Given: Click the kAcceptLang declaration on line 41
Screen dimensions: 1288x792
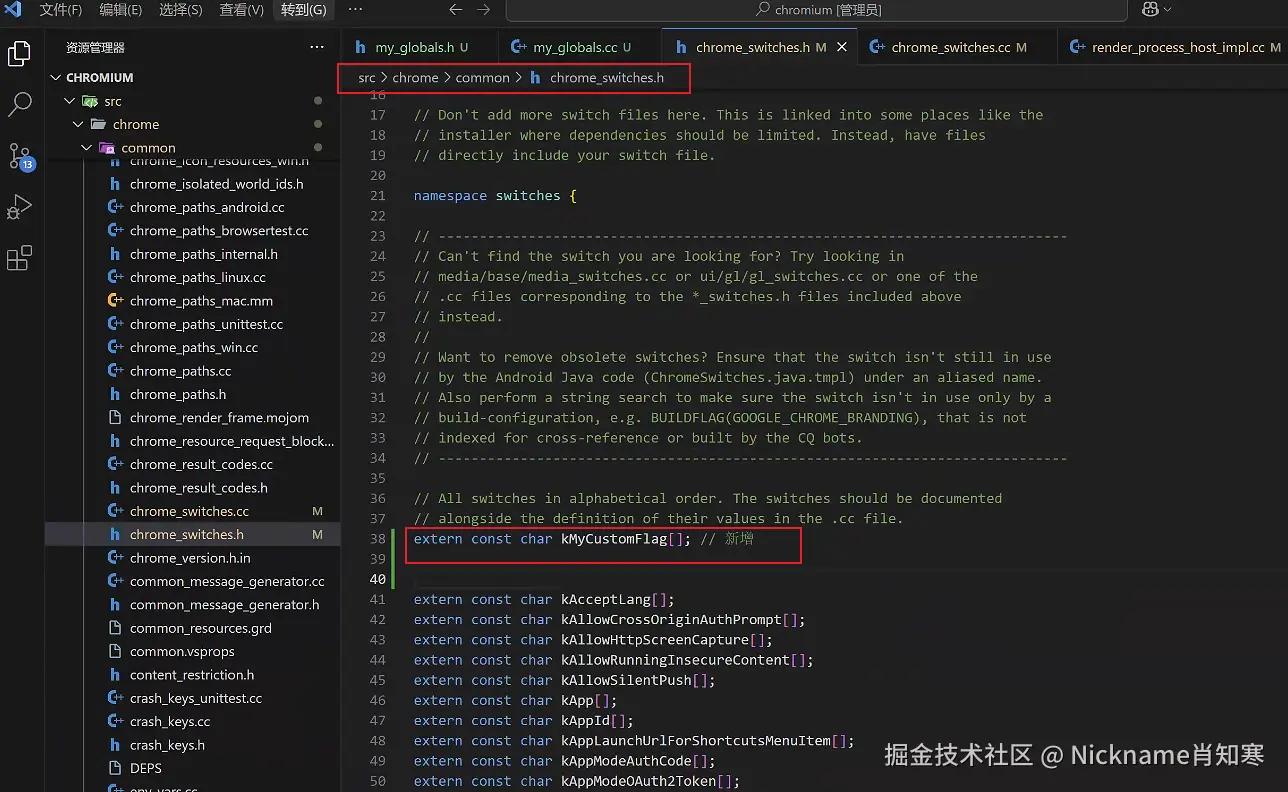Looking at the screenshot, I should tap(544, 600).
